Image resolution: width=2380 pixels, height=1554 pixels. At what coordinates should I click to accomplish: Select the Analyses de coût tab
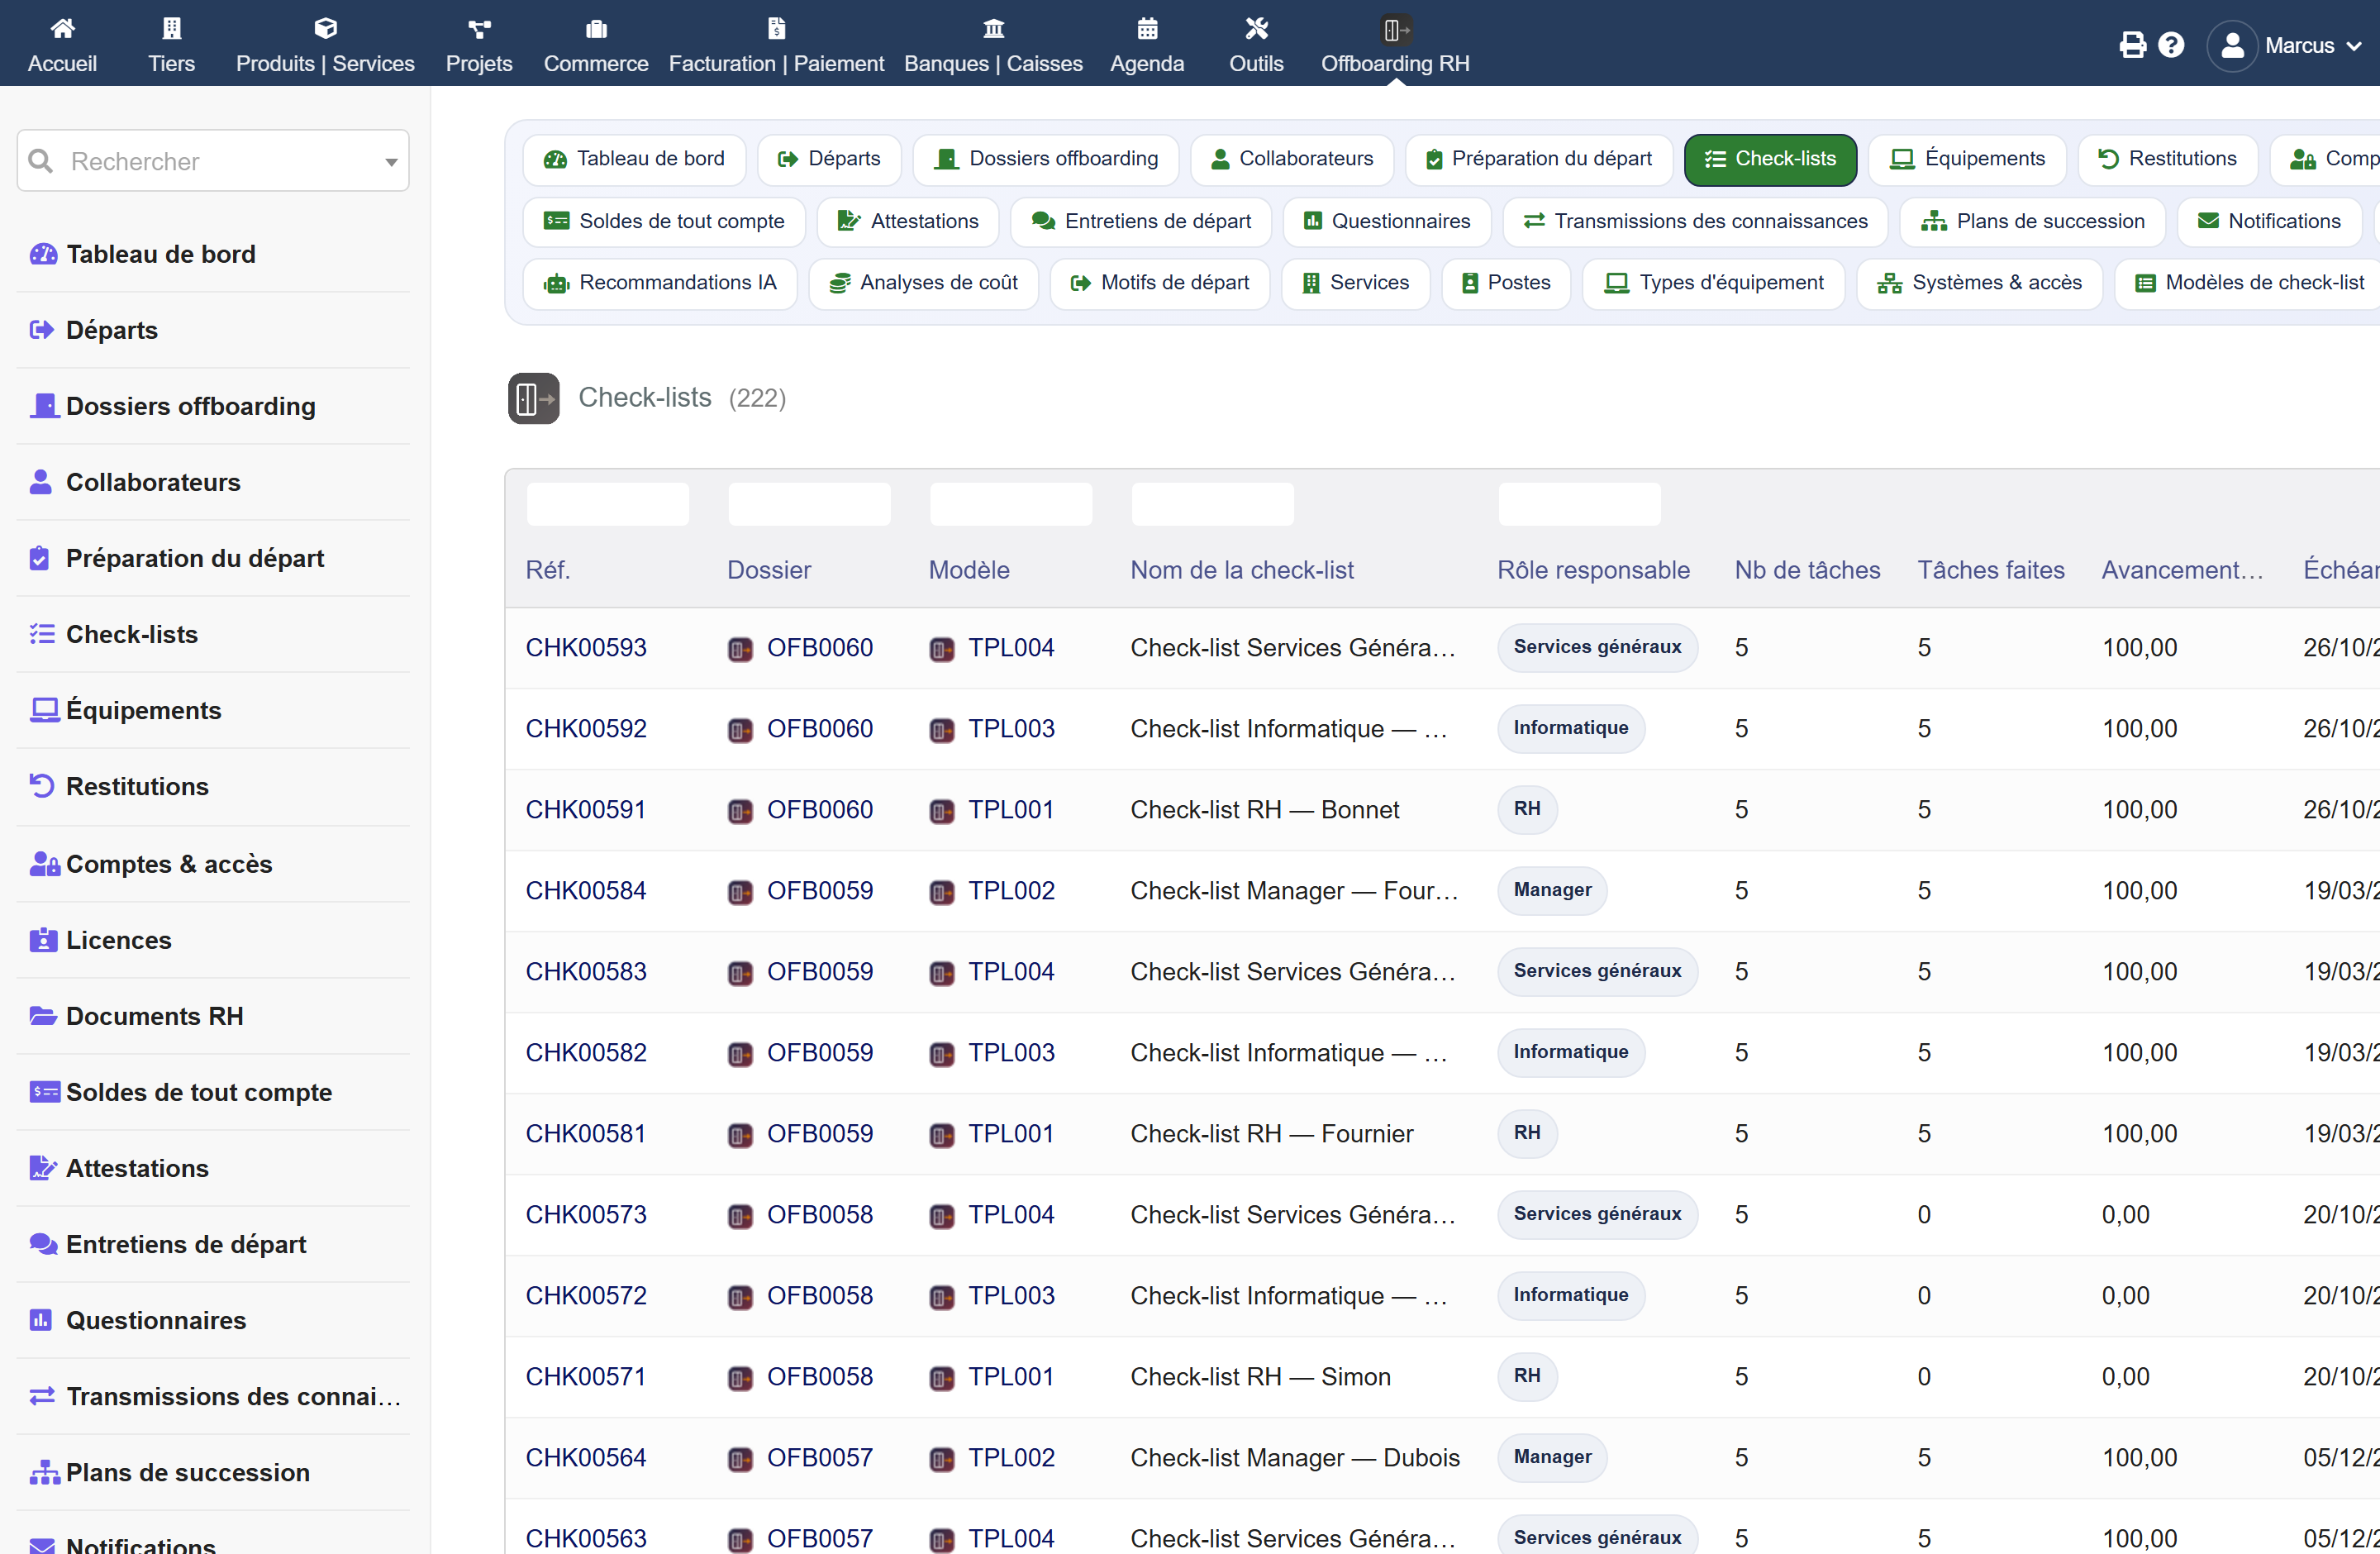923,283
